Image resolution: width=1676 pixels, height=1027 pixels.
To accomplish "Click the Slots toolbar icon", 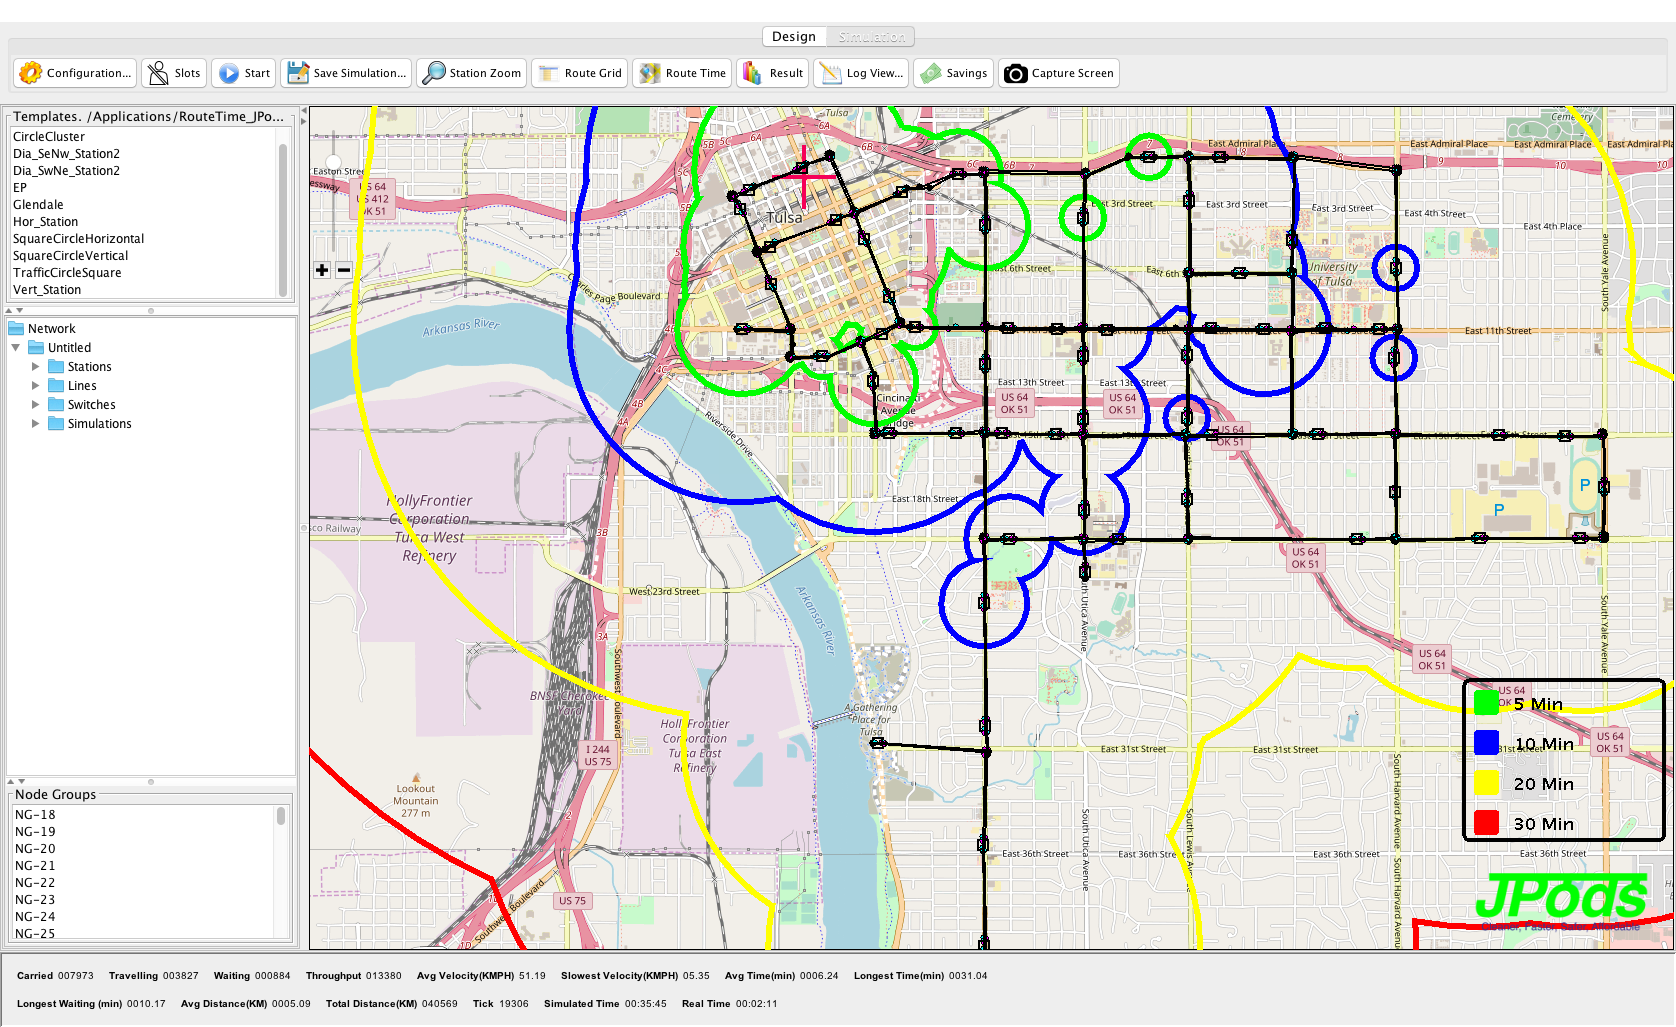I will pos(158,73).
